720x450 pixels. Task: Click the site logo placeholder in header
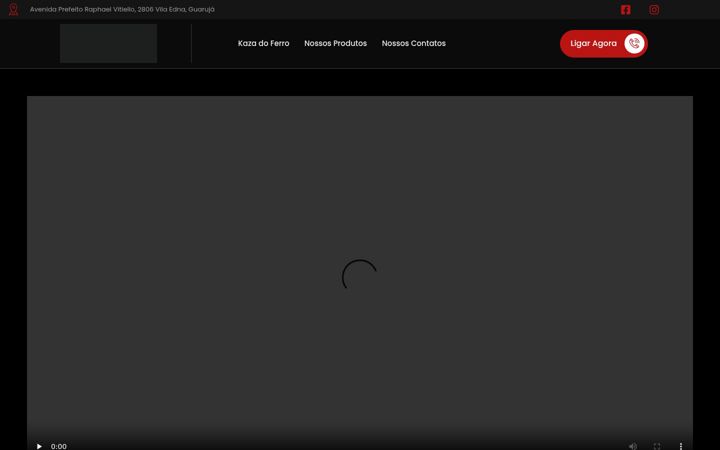[108, 44]
